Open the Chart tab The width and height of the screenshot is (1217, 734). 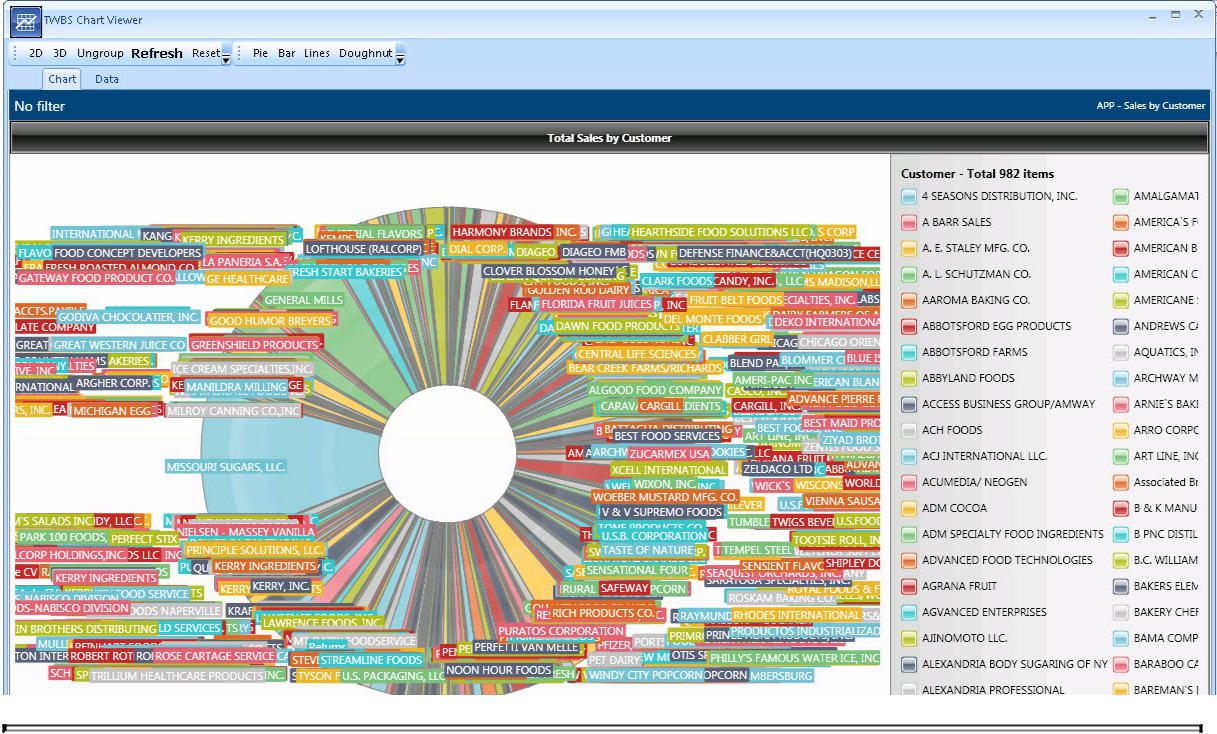click(x=62, y=79)
